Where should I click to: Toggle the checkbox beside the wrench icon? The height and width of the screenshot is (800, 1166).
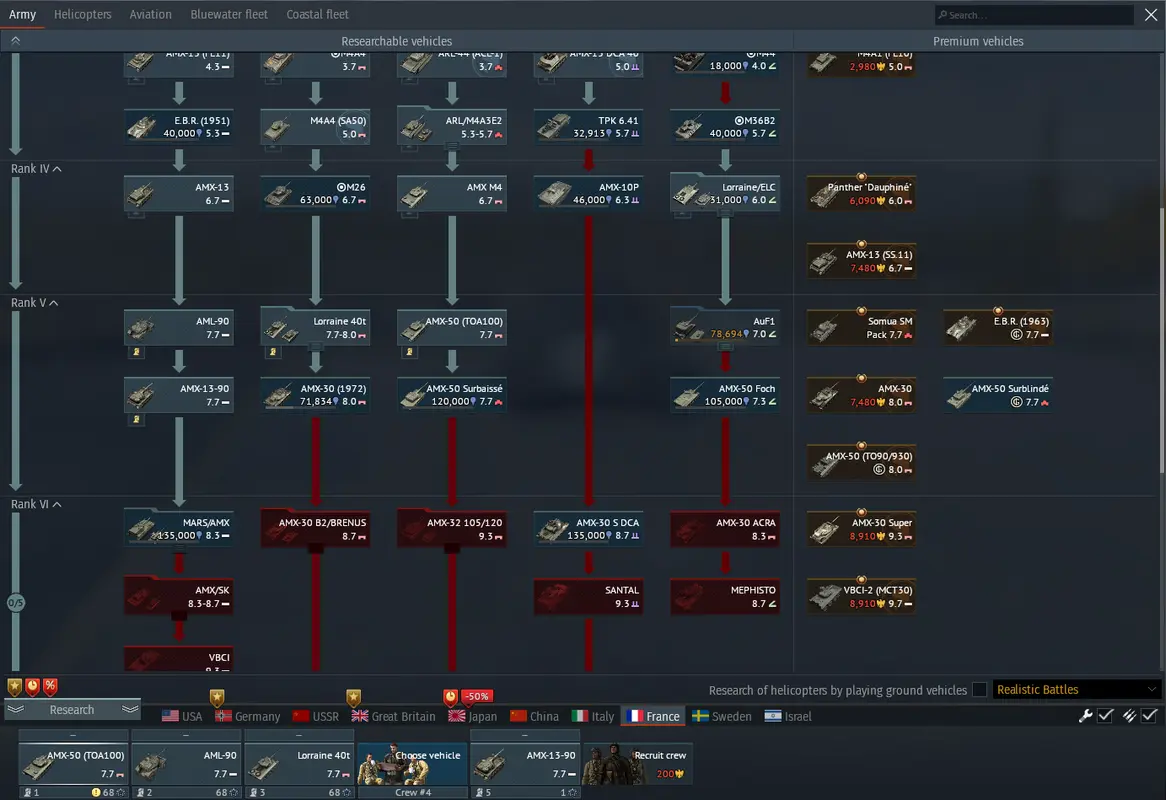tap(1106, 716)
